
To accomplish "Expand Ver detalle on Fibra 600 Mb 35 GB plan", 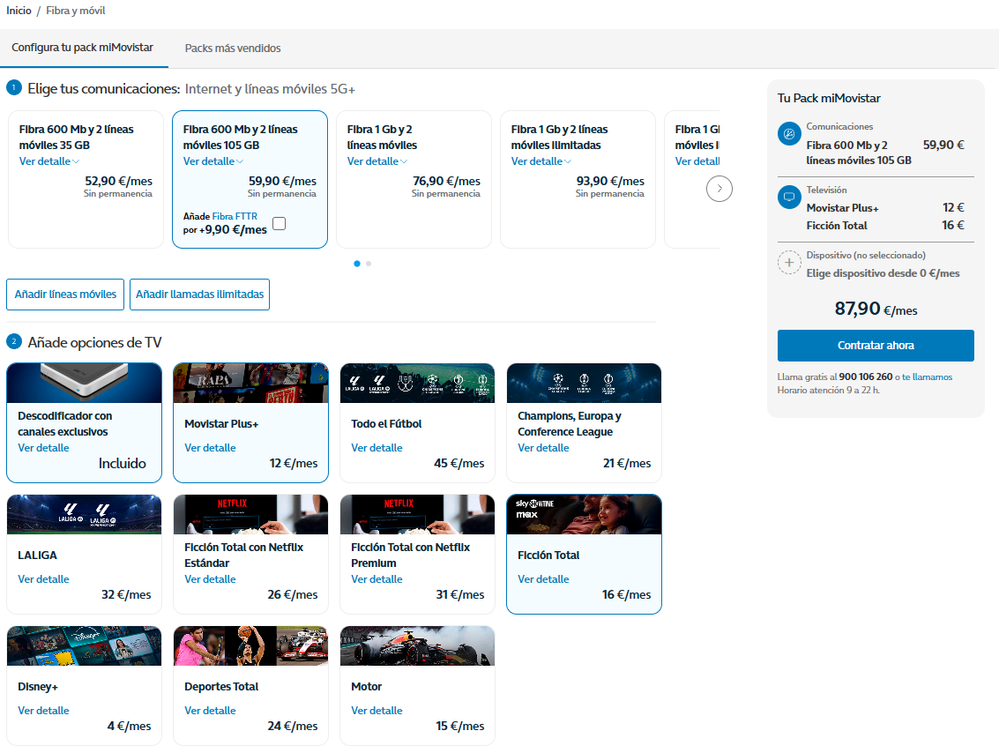I will point(49,161).
